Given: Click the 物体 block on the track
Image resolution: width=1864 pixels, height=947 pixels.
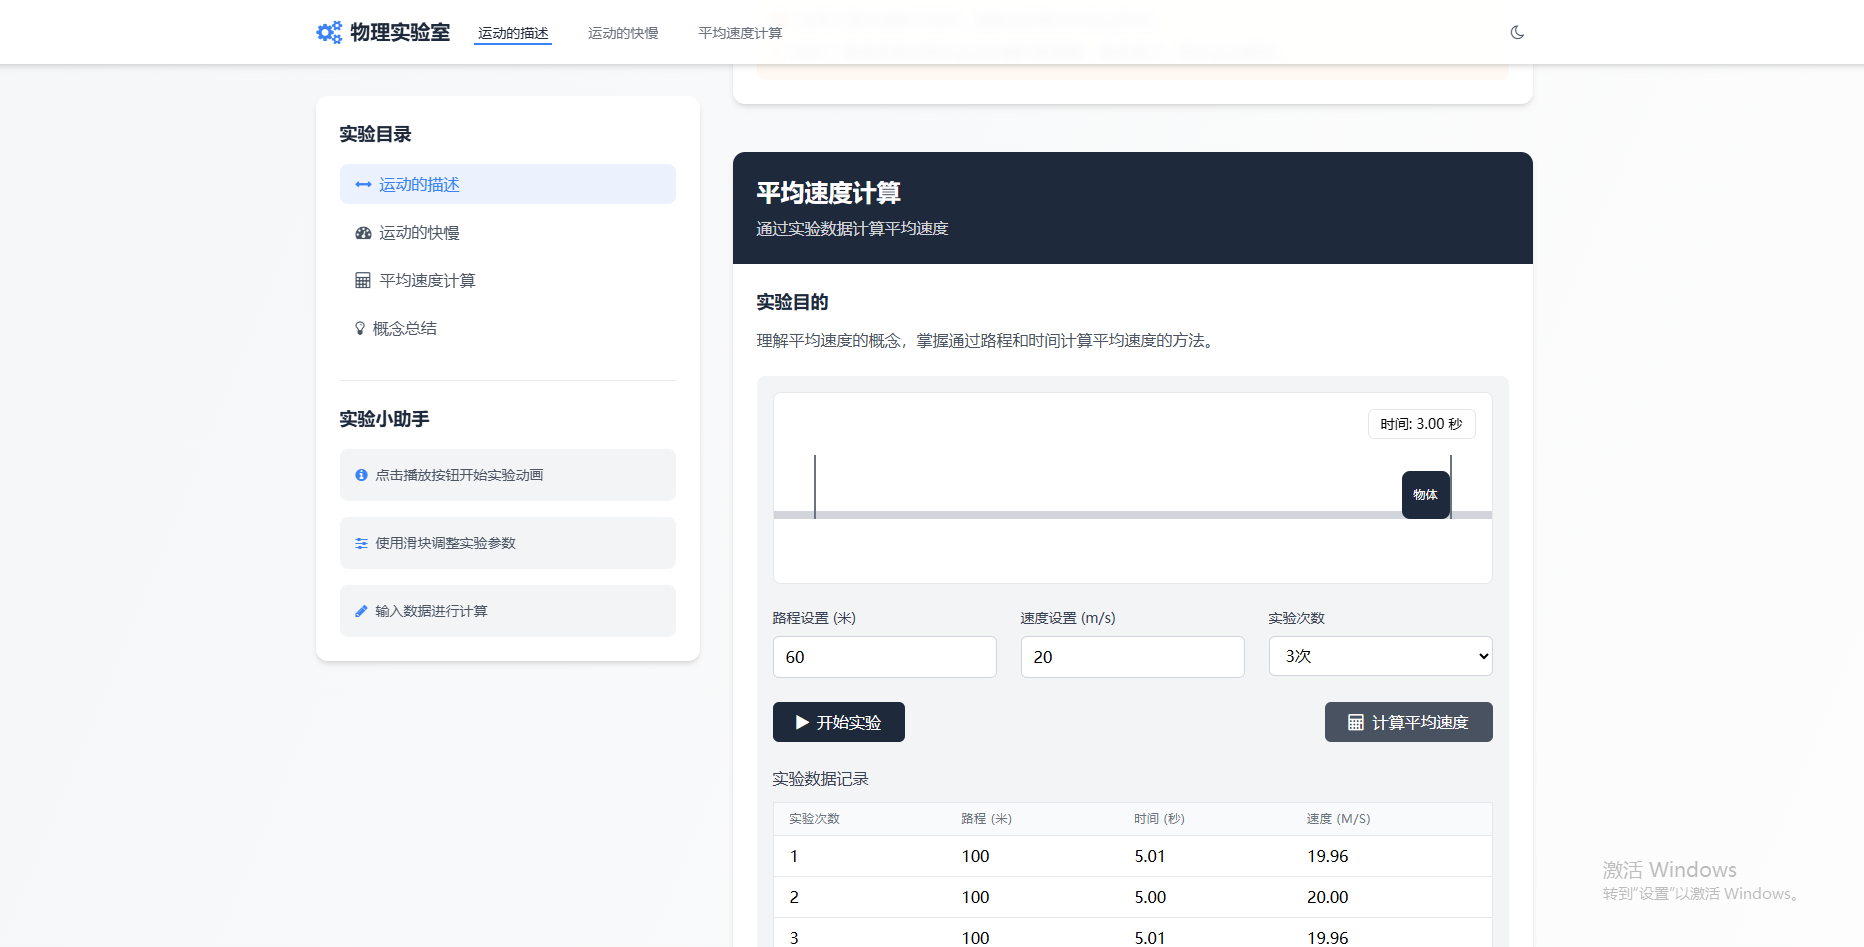Looking at the screenshot, I should (x=1425, y=495).
